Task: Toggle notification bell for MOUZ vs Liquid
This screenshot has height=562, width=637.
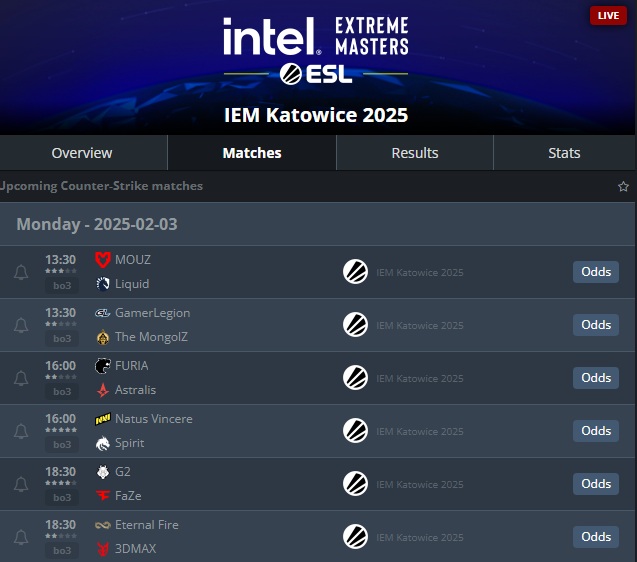Action: (x=21, y=272)
